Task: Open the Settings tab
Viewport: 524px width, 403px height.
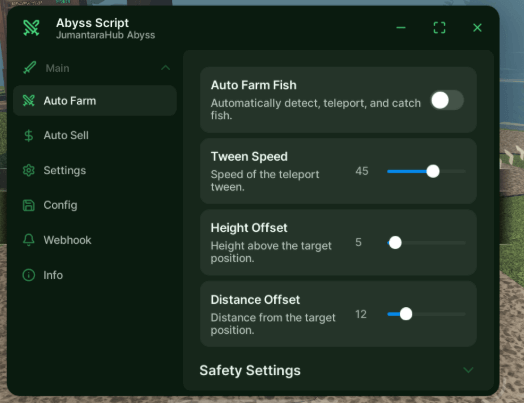Action: (95, 170)
